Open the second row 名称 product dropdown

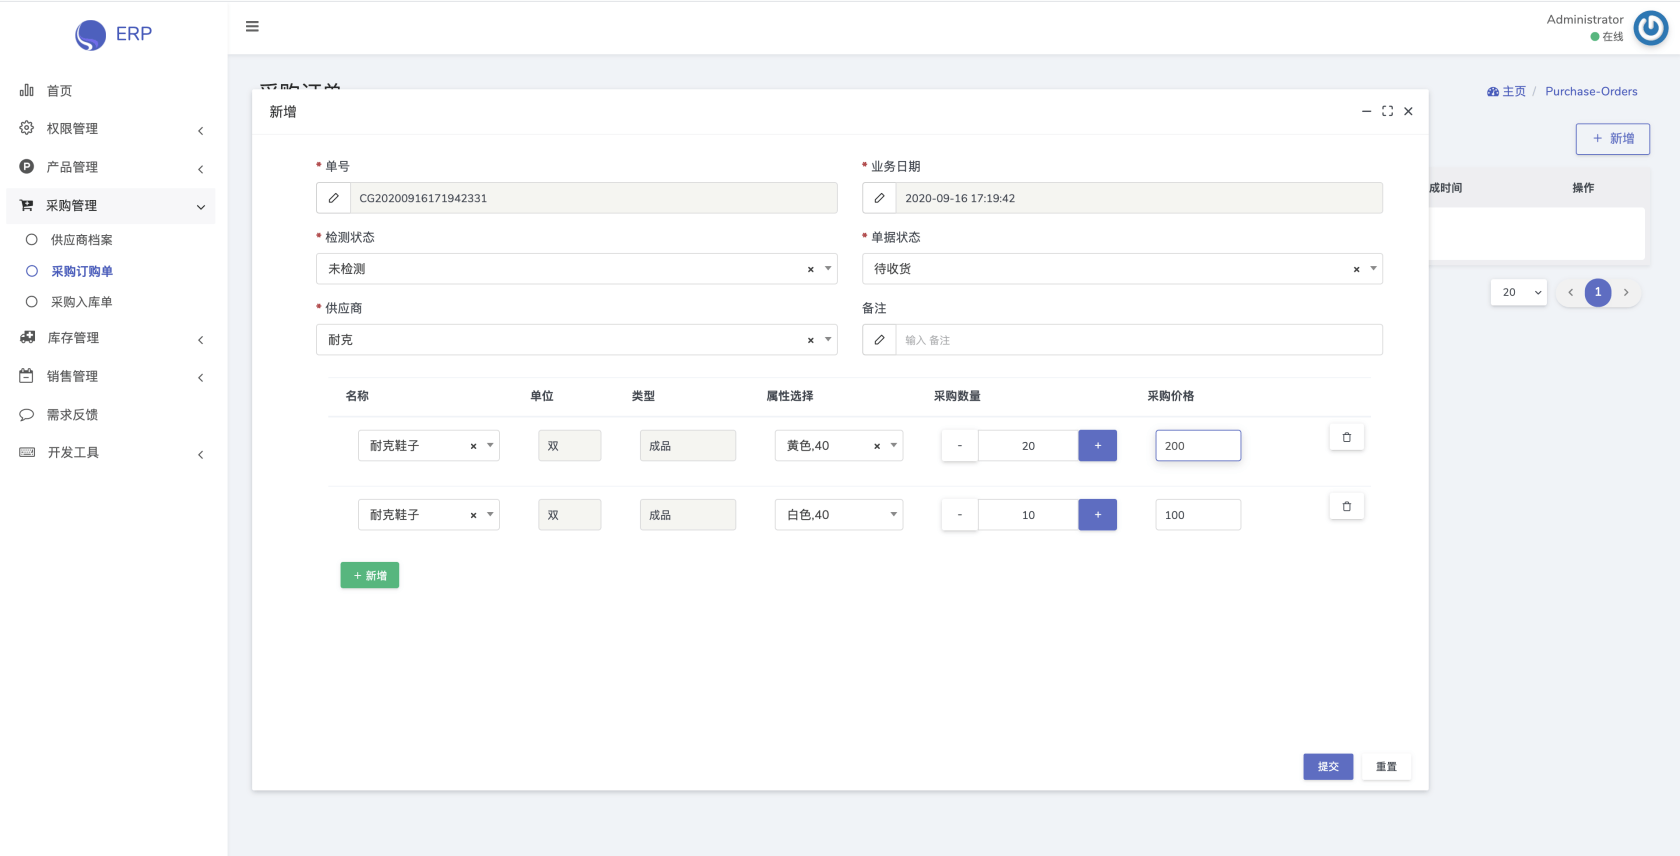click(428, 515)
